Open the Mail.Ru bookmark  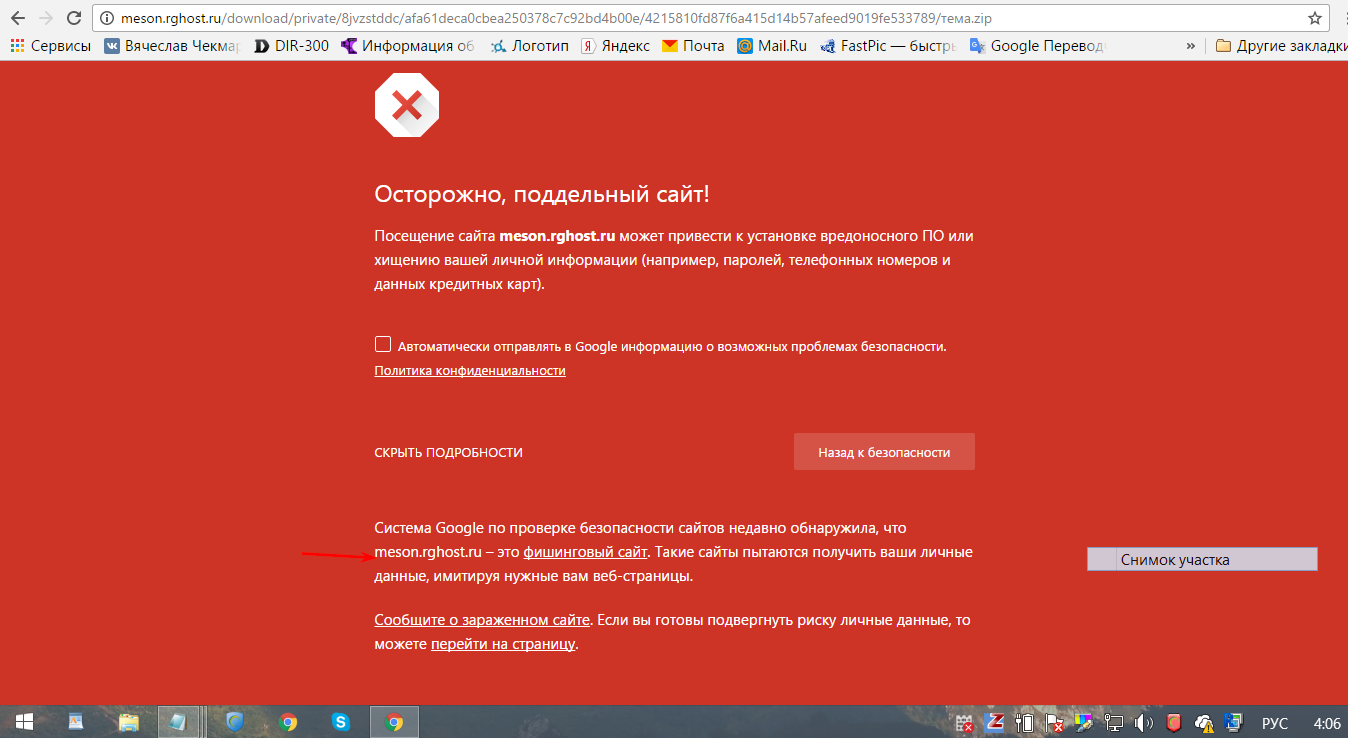coord(771,46)
